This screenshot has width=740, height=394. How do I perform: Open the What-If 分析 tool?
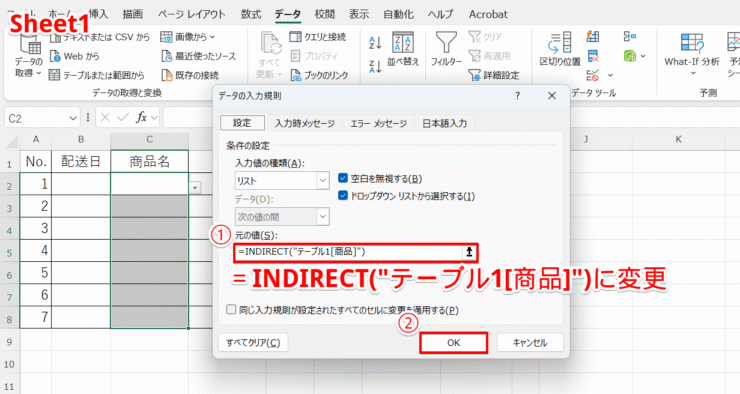click(x=692, y=54)
